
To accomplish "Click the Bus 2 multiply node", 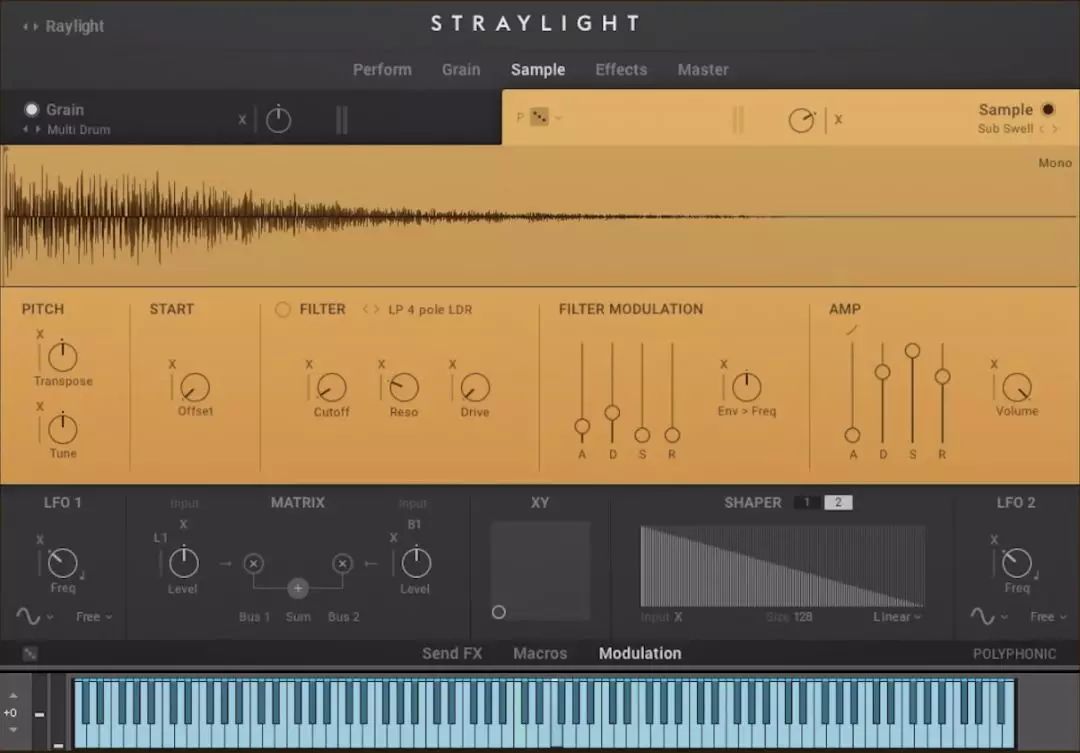I will pos(342,564).
